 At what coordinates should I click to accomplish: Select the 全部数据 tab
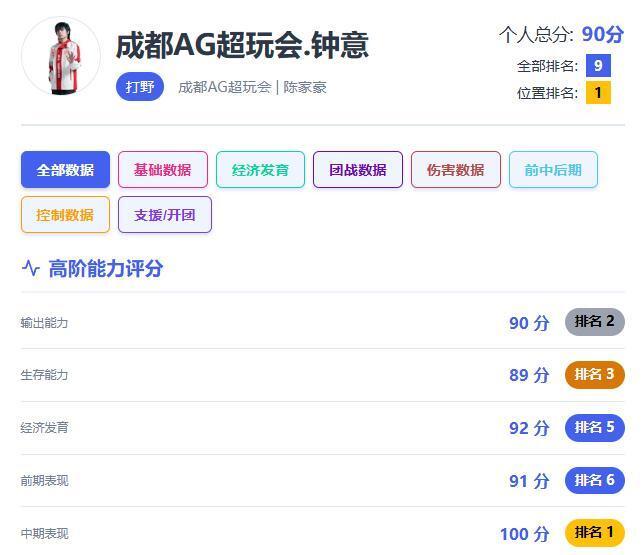click(65, 170)
